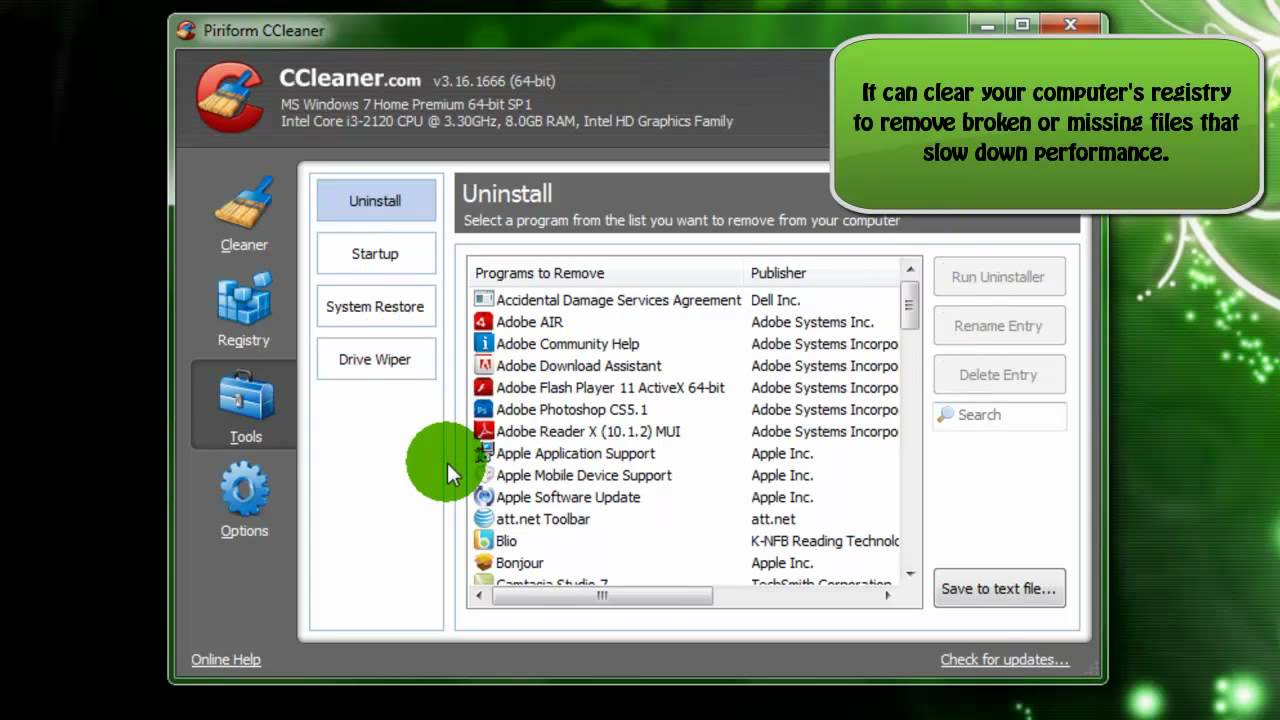
Task: Select Apple Application Support row
Action: (685, 453)
